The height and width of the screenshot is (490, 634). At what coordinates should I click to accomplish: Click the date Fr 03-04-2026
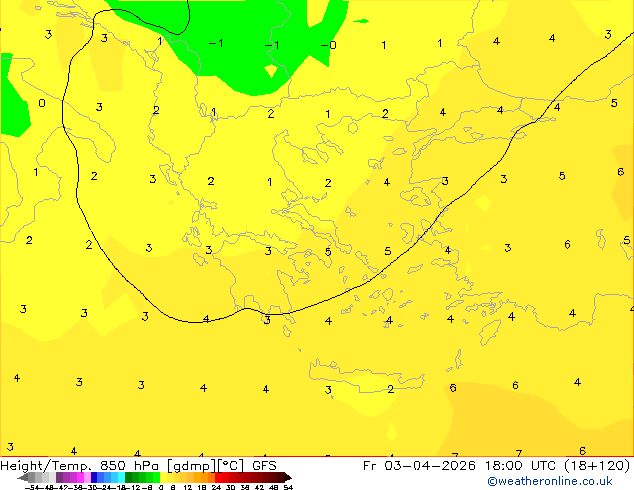[x=419, y=466]
